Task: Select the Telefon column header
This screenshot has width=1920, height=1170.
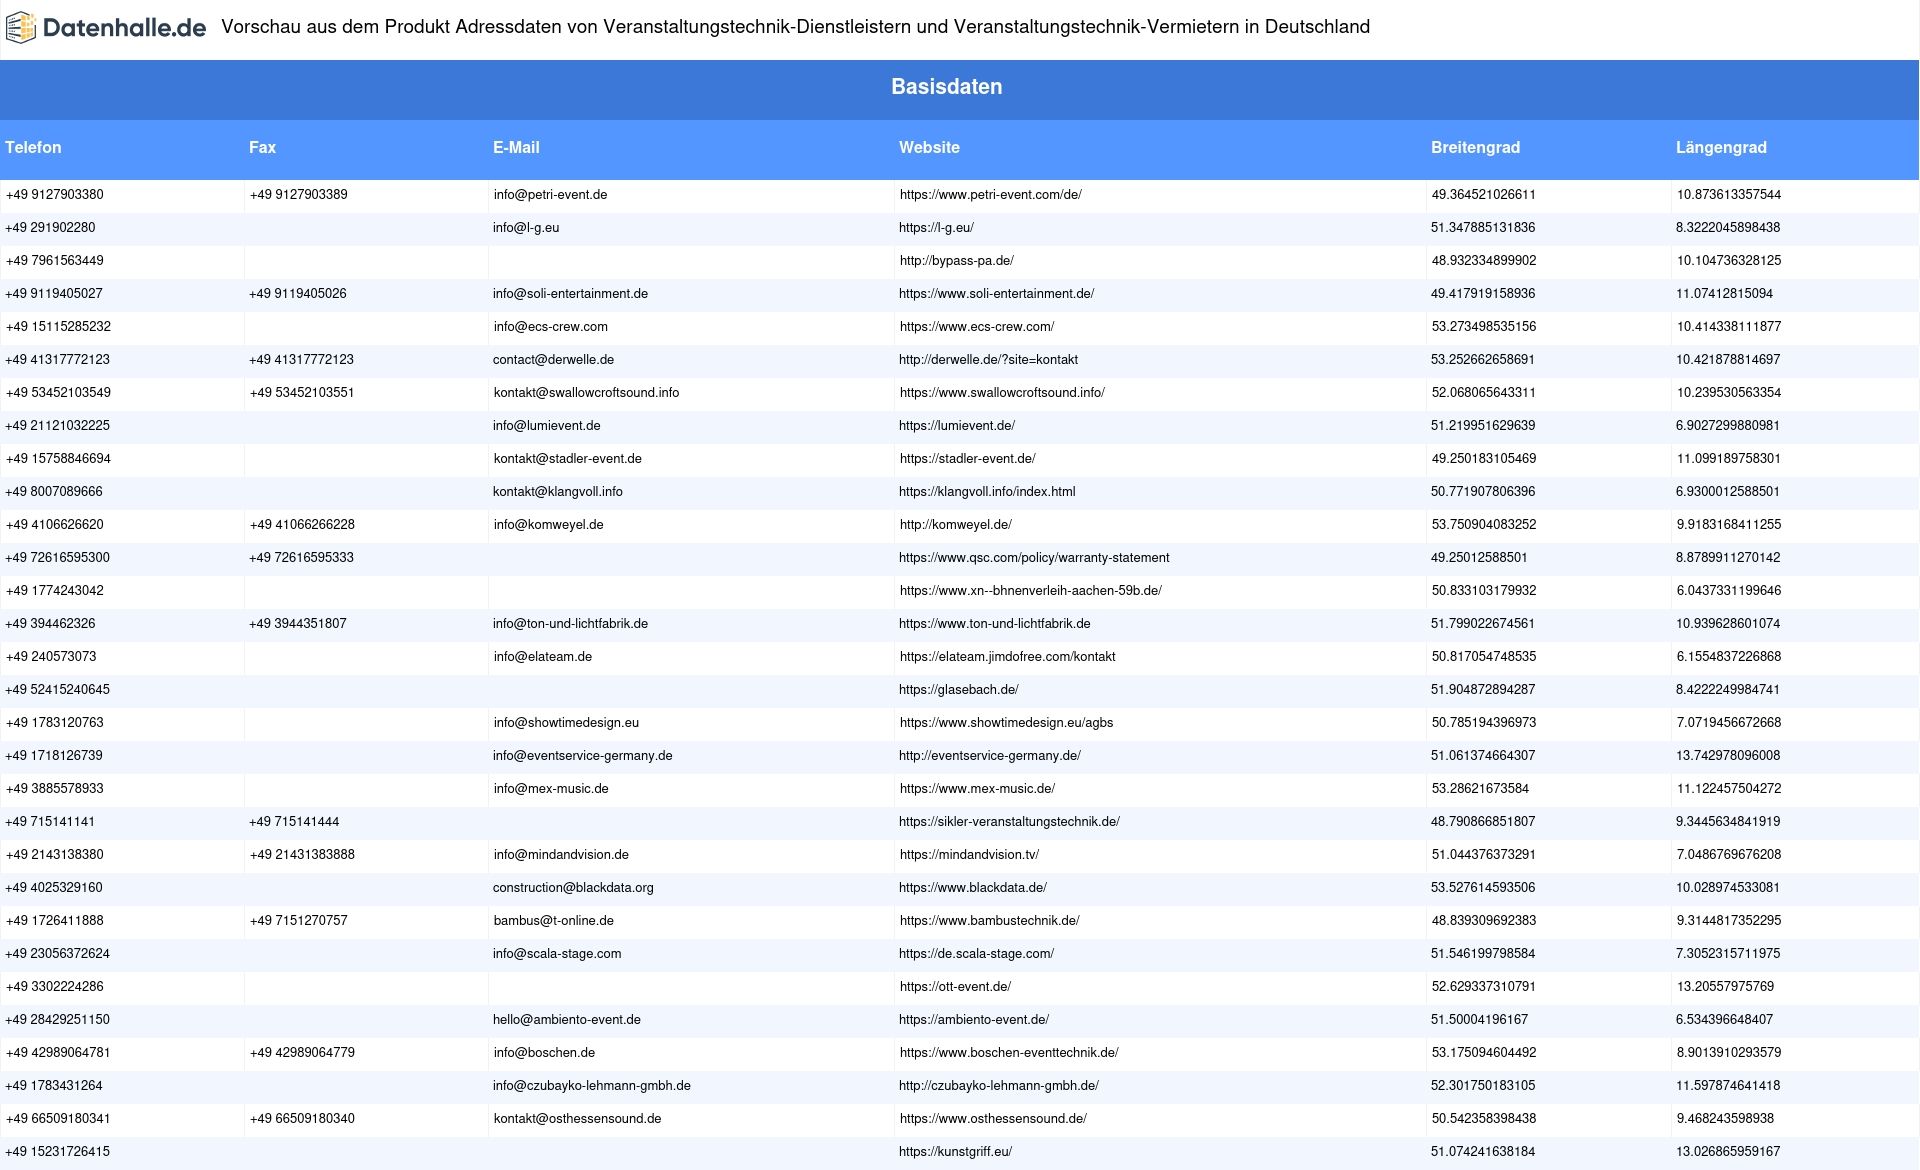Action: pos(33,147)
